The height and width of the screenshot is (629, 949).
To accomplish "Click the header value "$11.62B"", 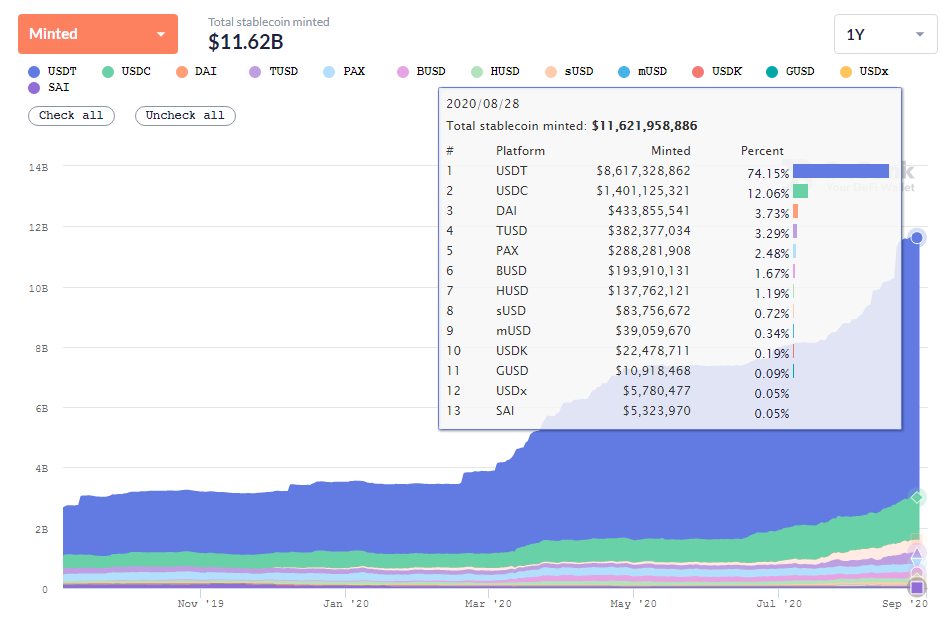I will 246,42.
